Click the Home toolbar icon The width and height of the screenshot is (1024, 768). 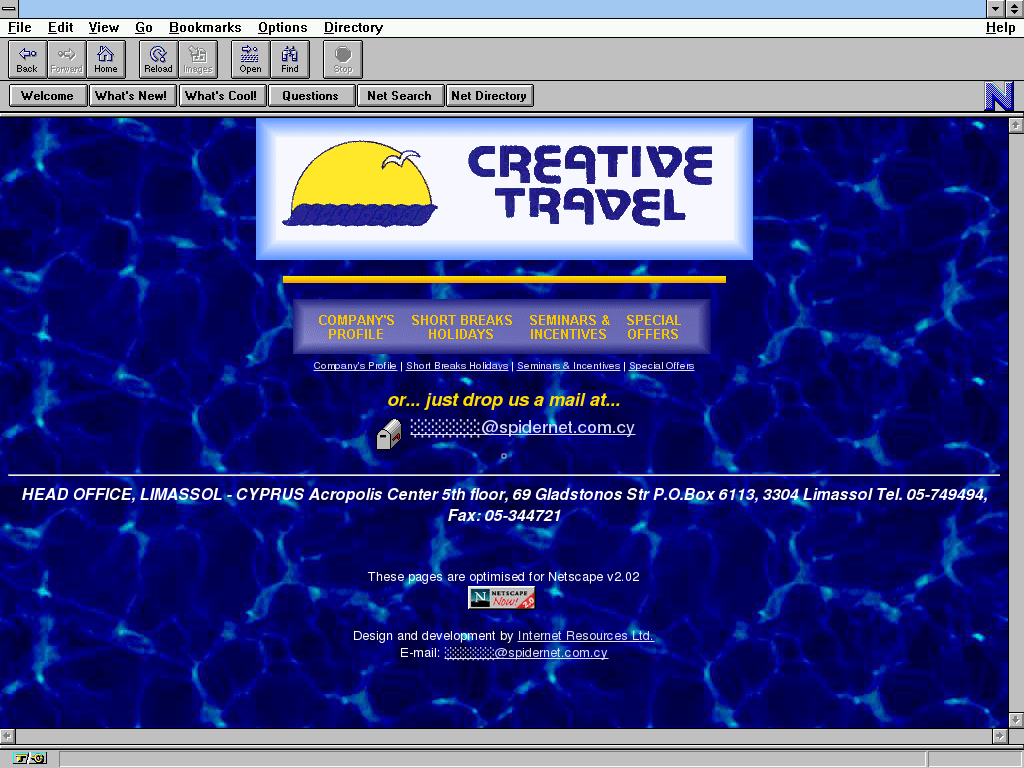pyautogui.click(x=106, y=59)
